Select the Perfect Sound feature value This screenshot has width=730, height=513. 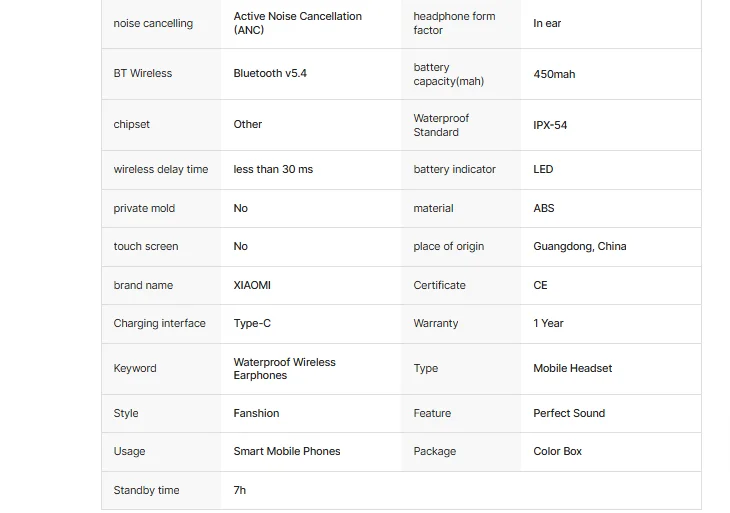(x=569, y=413)
